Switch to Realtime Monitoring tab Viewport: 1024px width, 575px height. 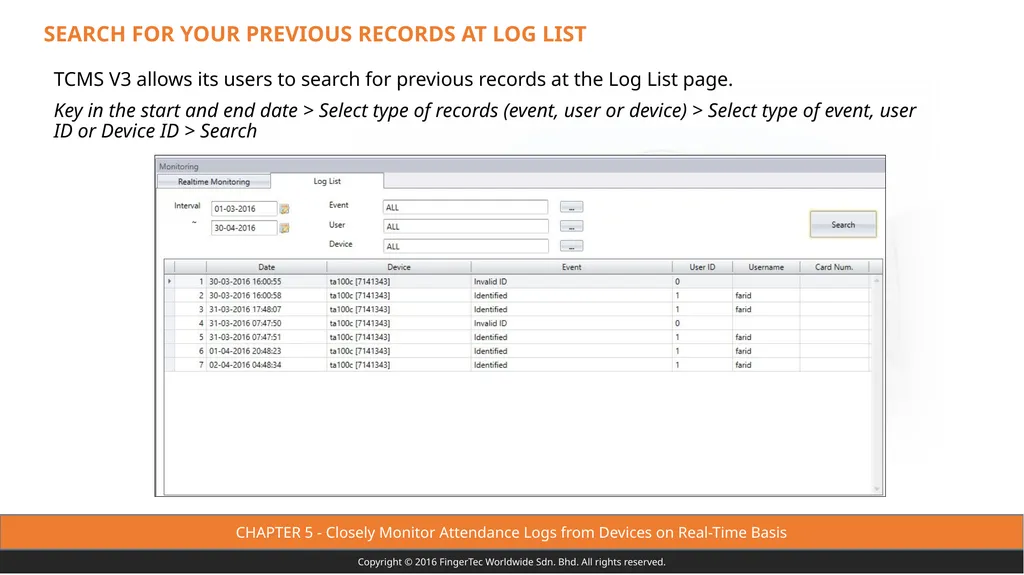(214, 182)
